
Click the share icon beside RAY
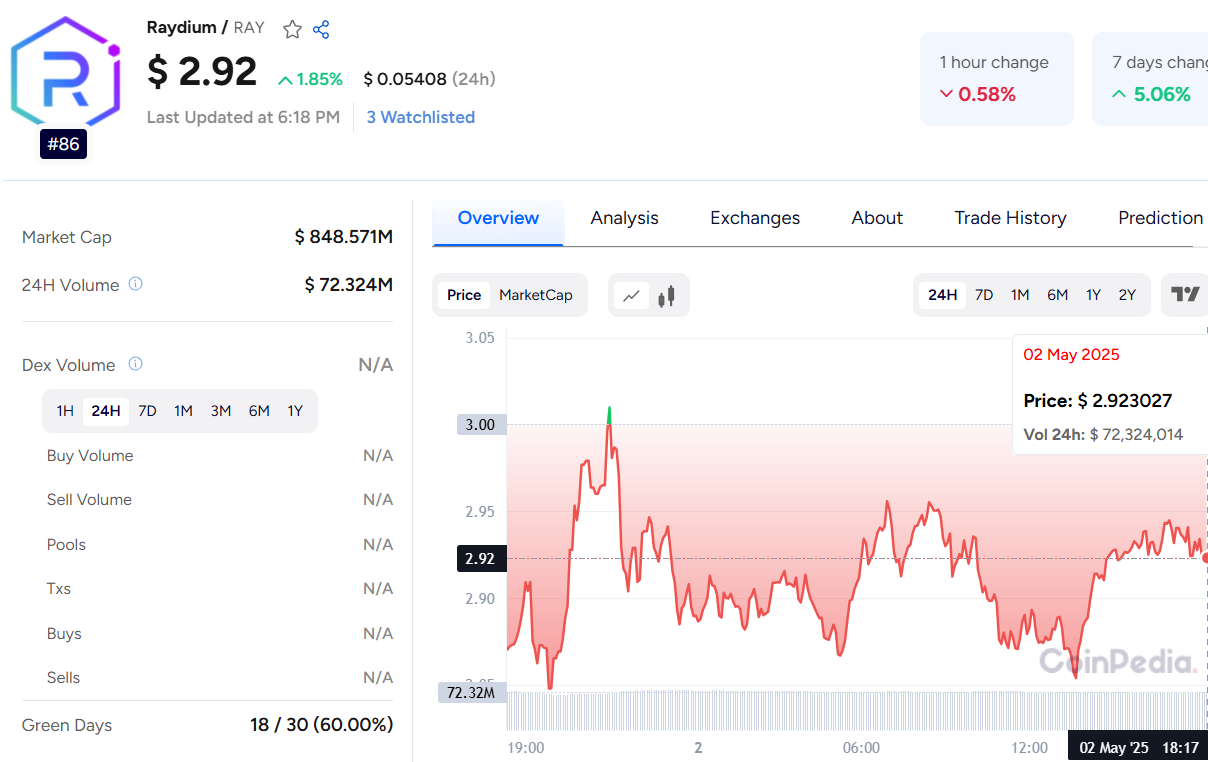(x=321, y=29)
